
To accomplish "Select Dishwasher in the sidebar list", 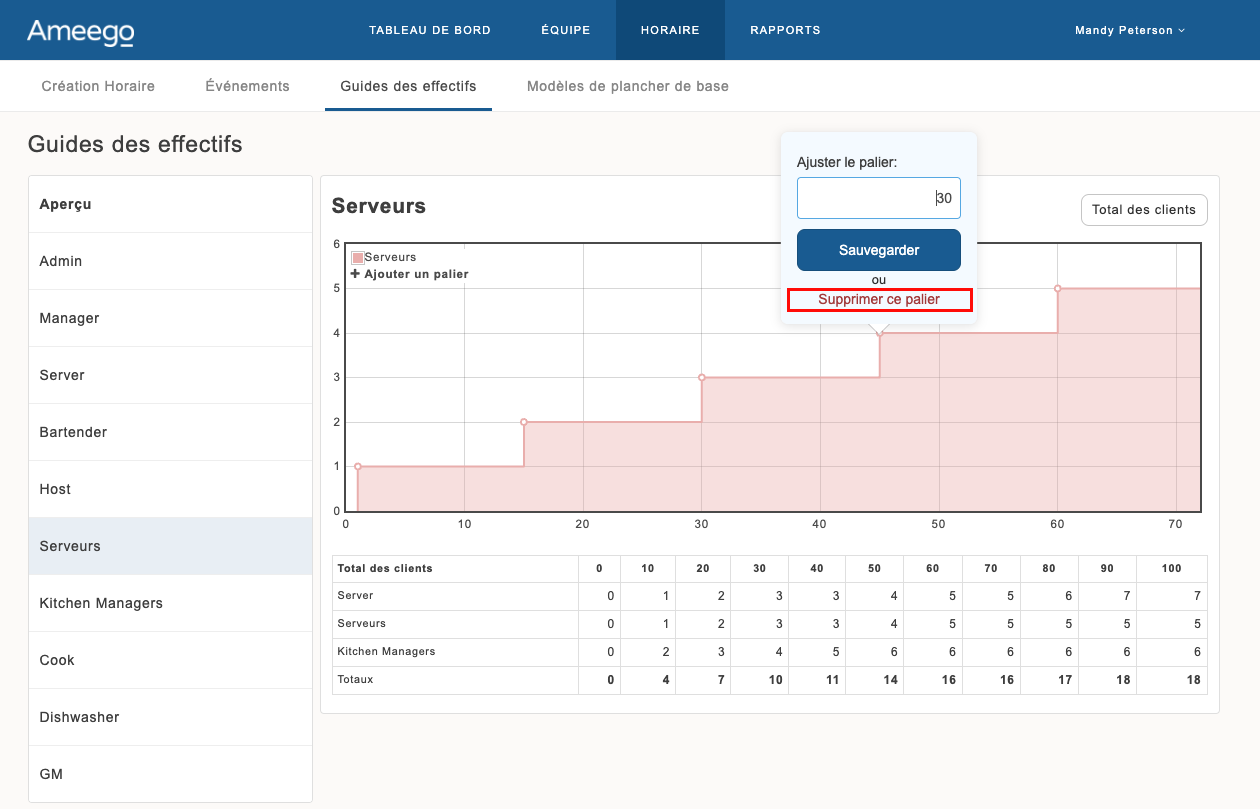I will point(79,717).
